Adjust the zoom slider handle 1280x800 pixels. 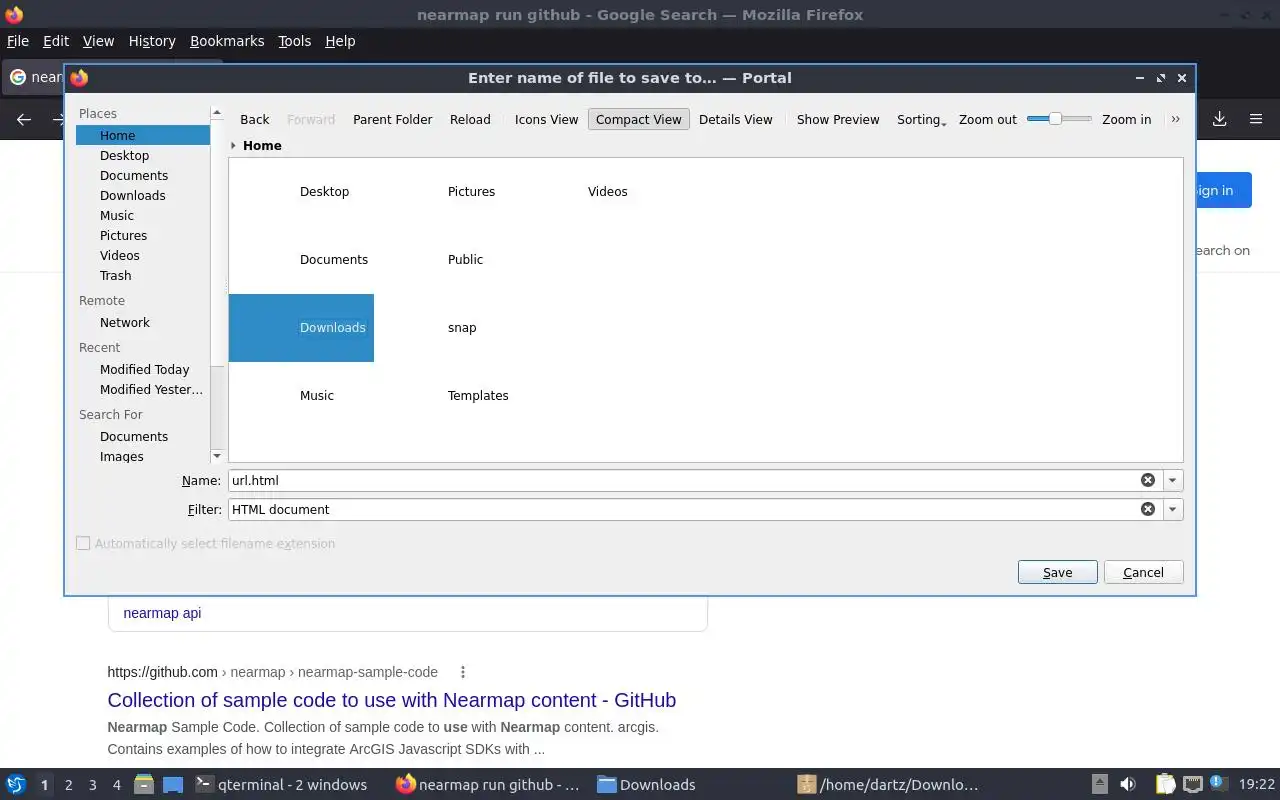pyautogui.click(x=1055, y=119)
